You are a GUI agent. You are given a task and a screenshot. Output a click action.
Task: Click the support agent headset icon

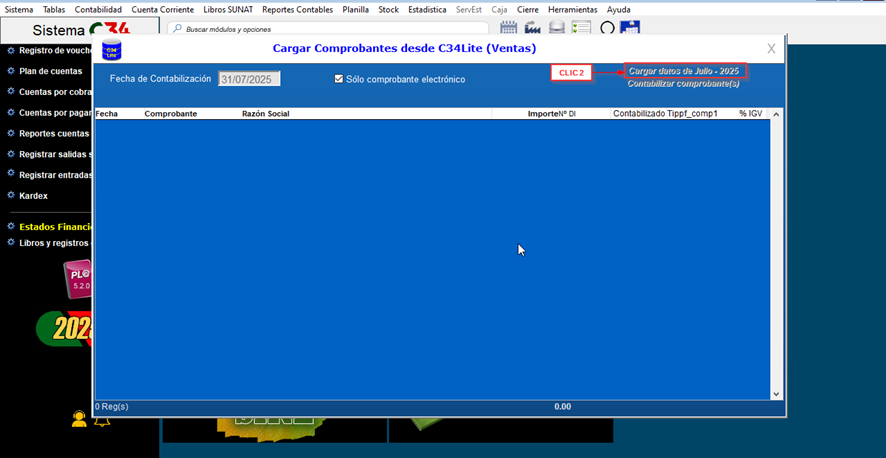79,420
